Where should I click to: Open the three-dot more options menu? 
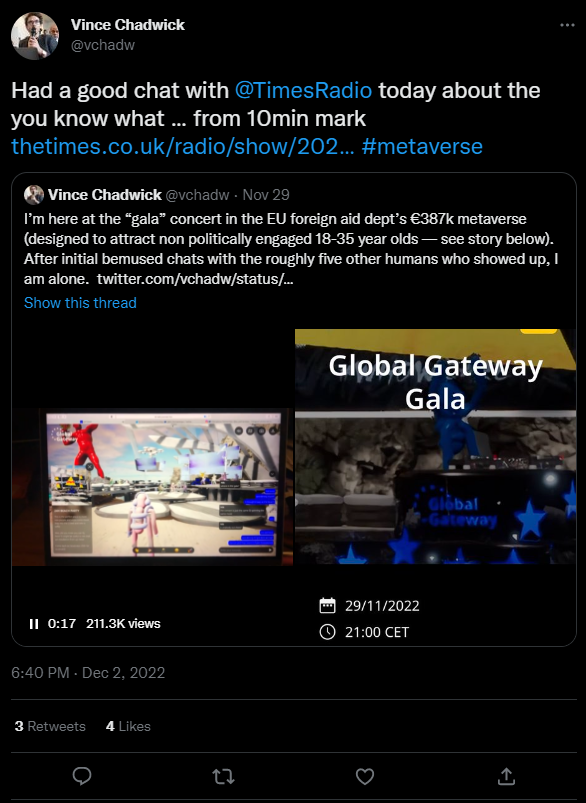(567, 25)
